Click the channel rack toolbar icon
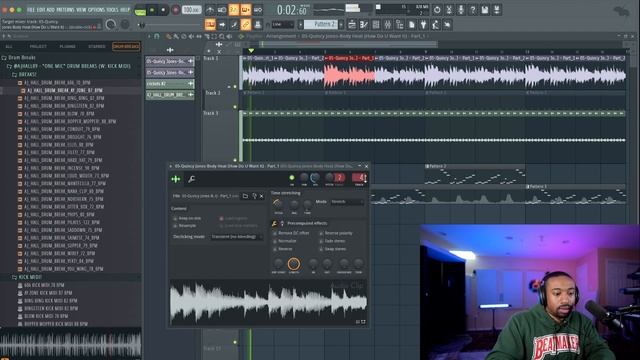This screenshot has width=640, height=360. point(376,25)
